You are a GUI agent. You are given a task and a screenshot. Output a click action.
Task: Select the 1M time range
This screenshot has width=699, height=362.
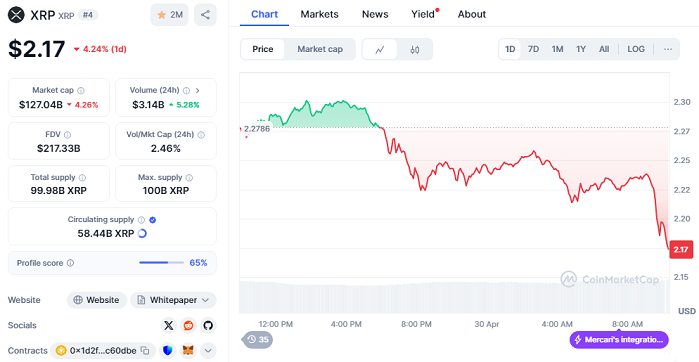(x=557, y=49)
